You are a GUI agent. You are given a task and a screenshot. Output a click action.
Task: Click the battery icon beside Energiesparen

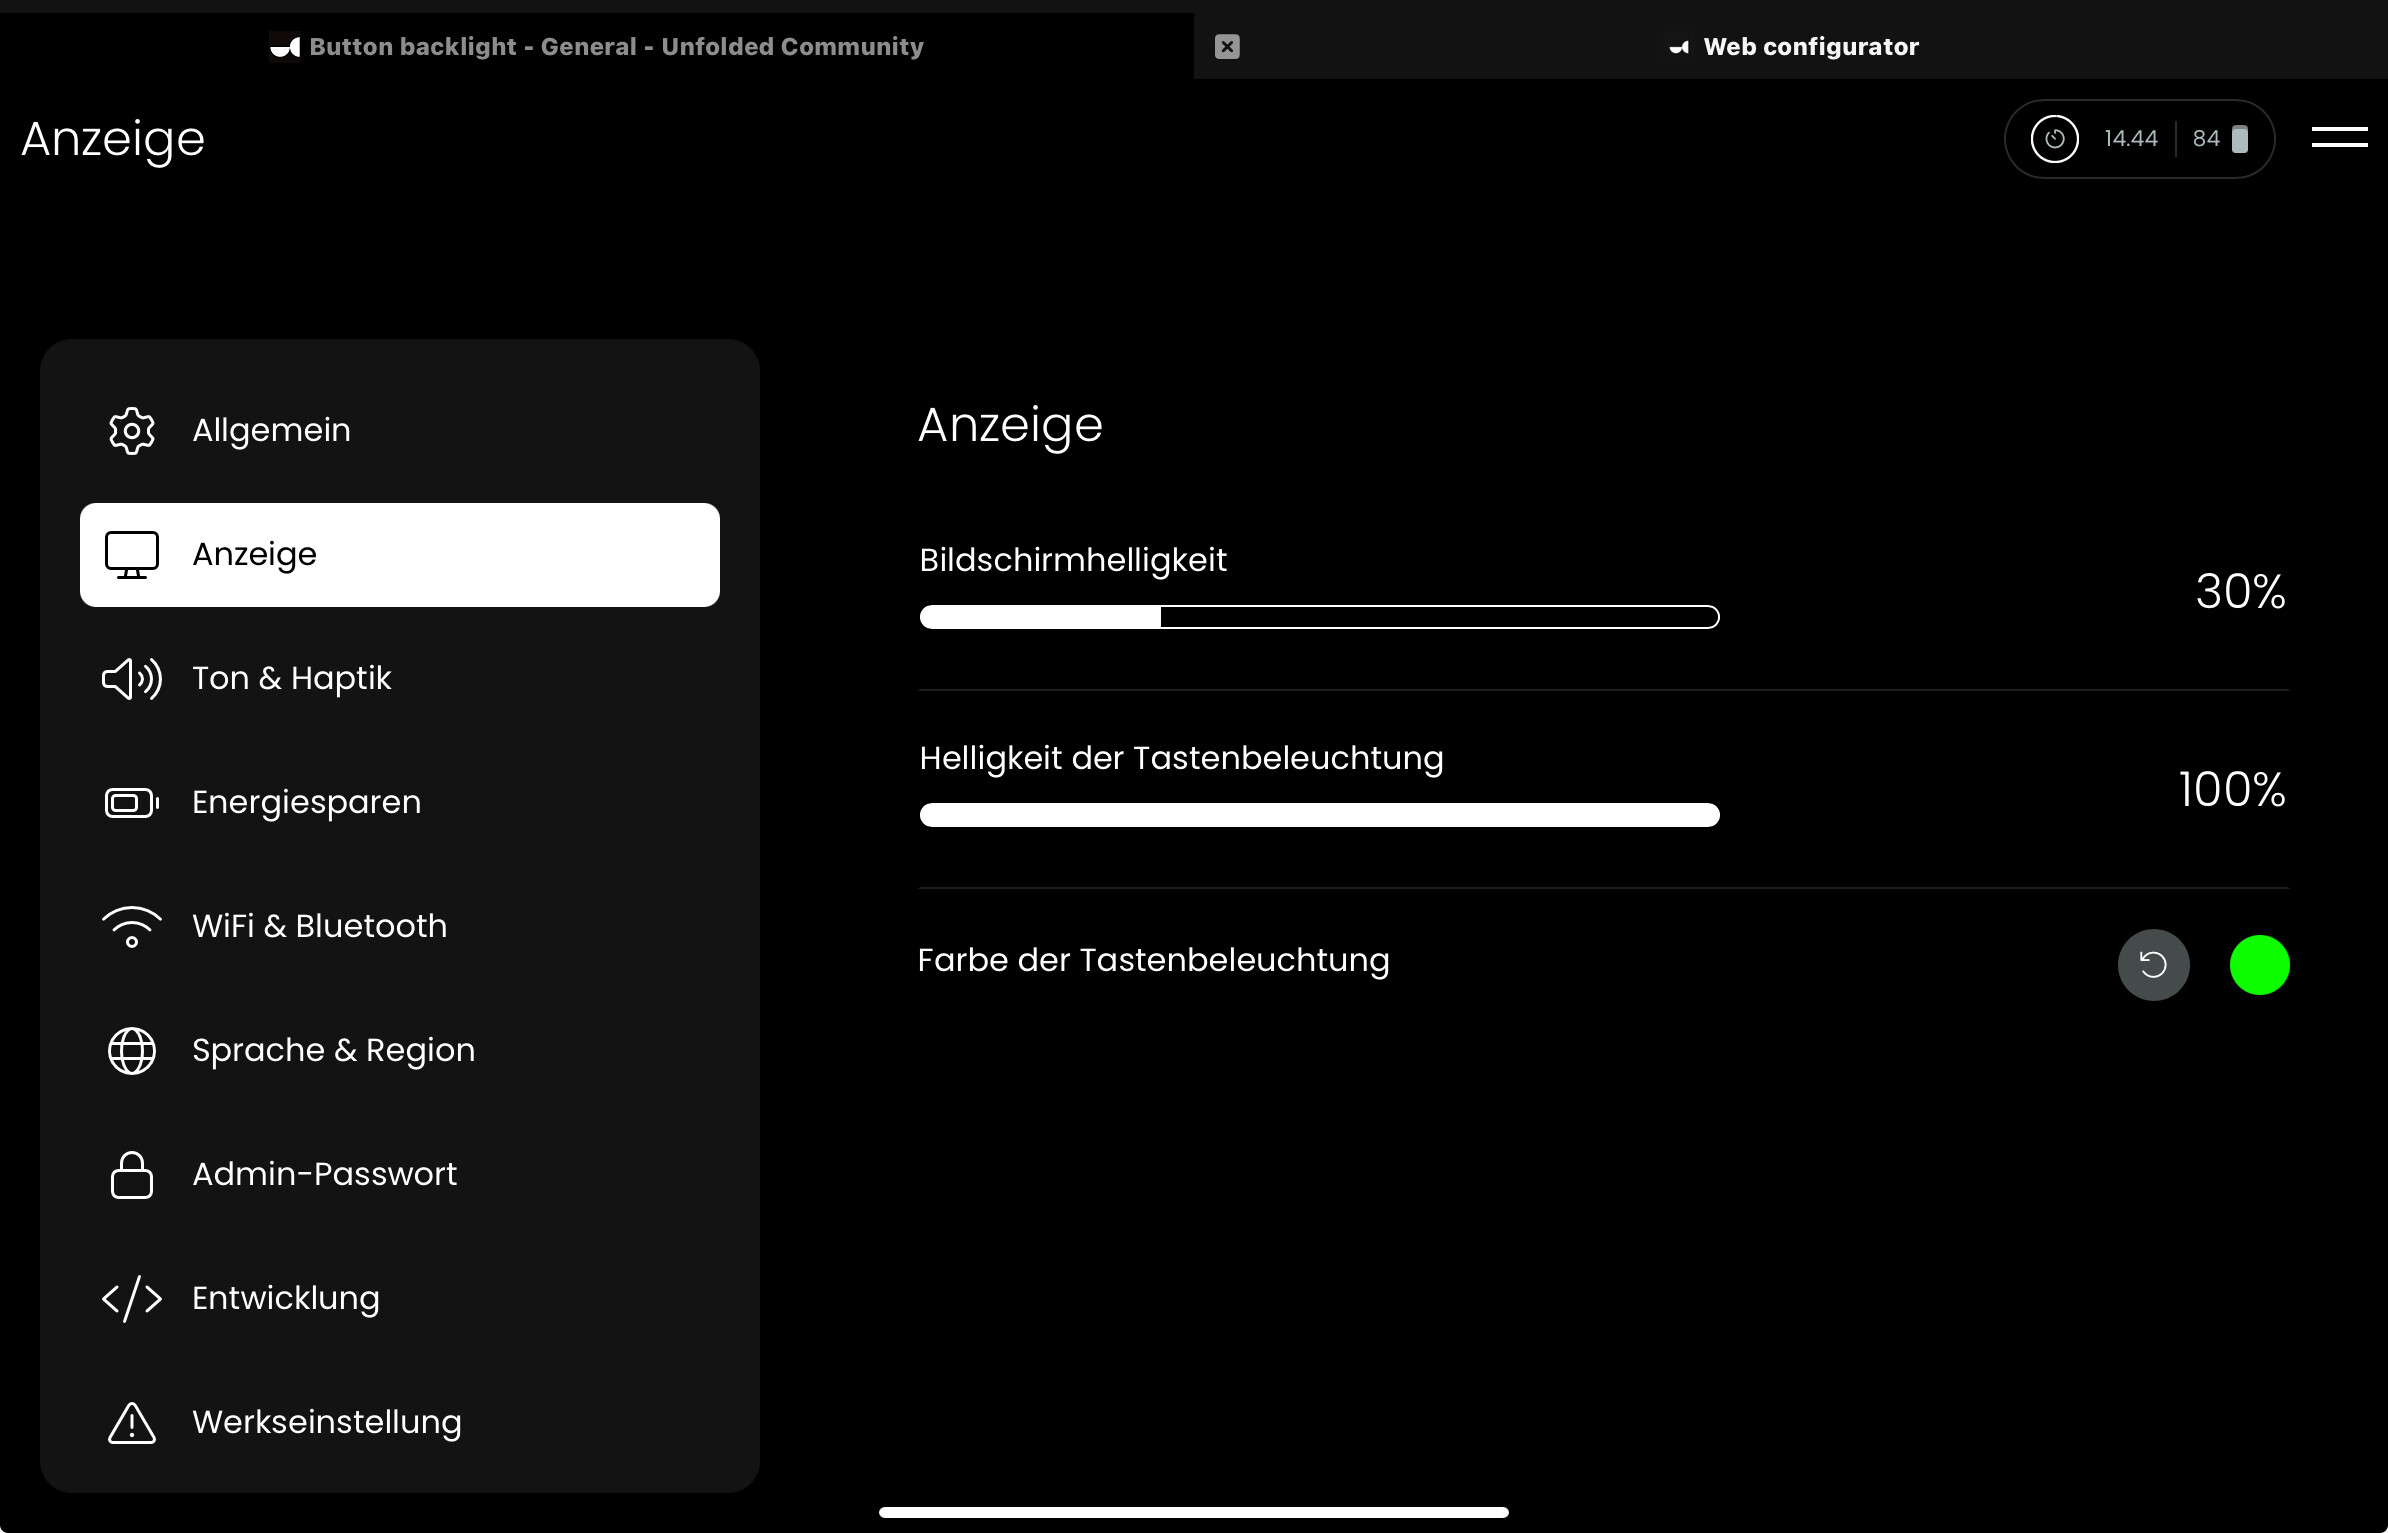tap(132, 803)
